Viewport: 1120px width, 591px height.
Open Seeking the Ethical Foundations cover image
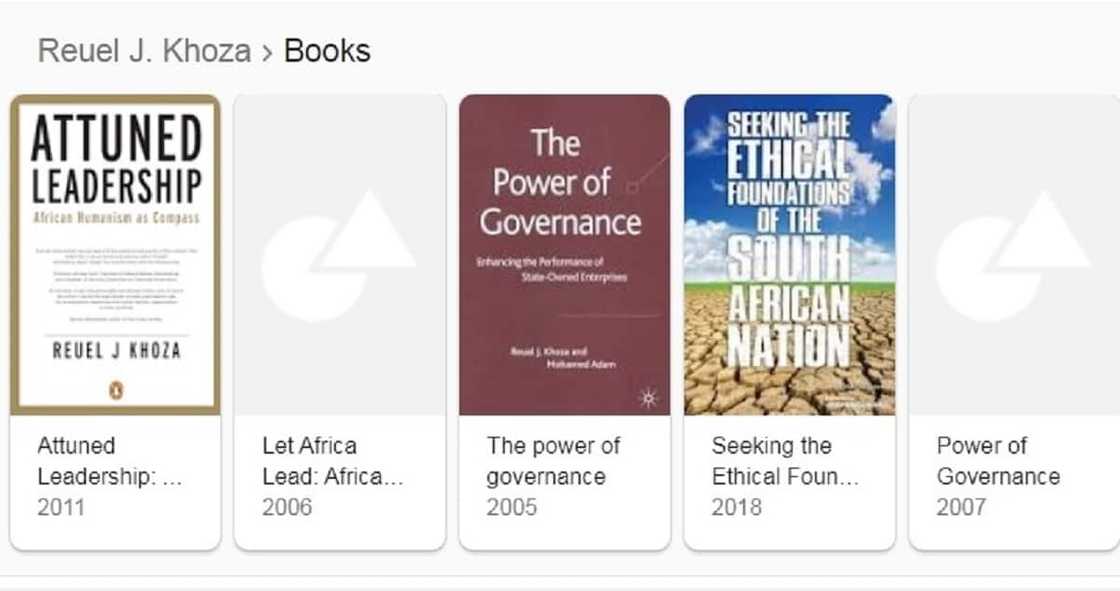[789, 255]
